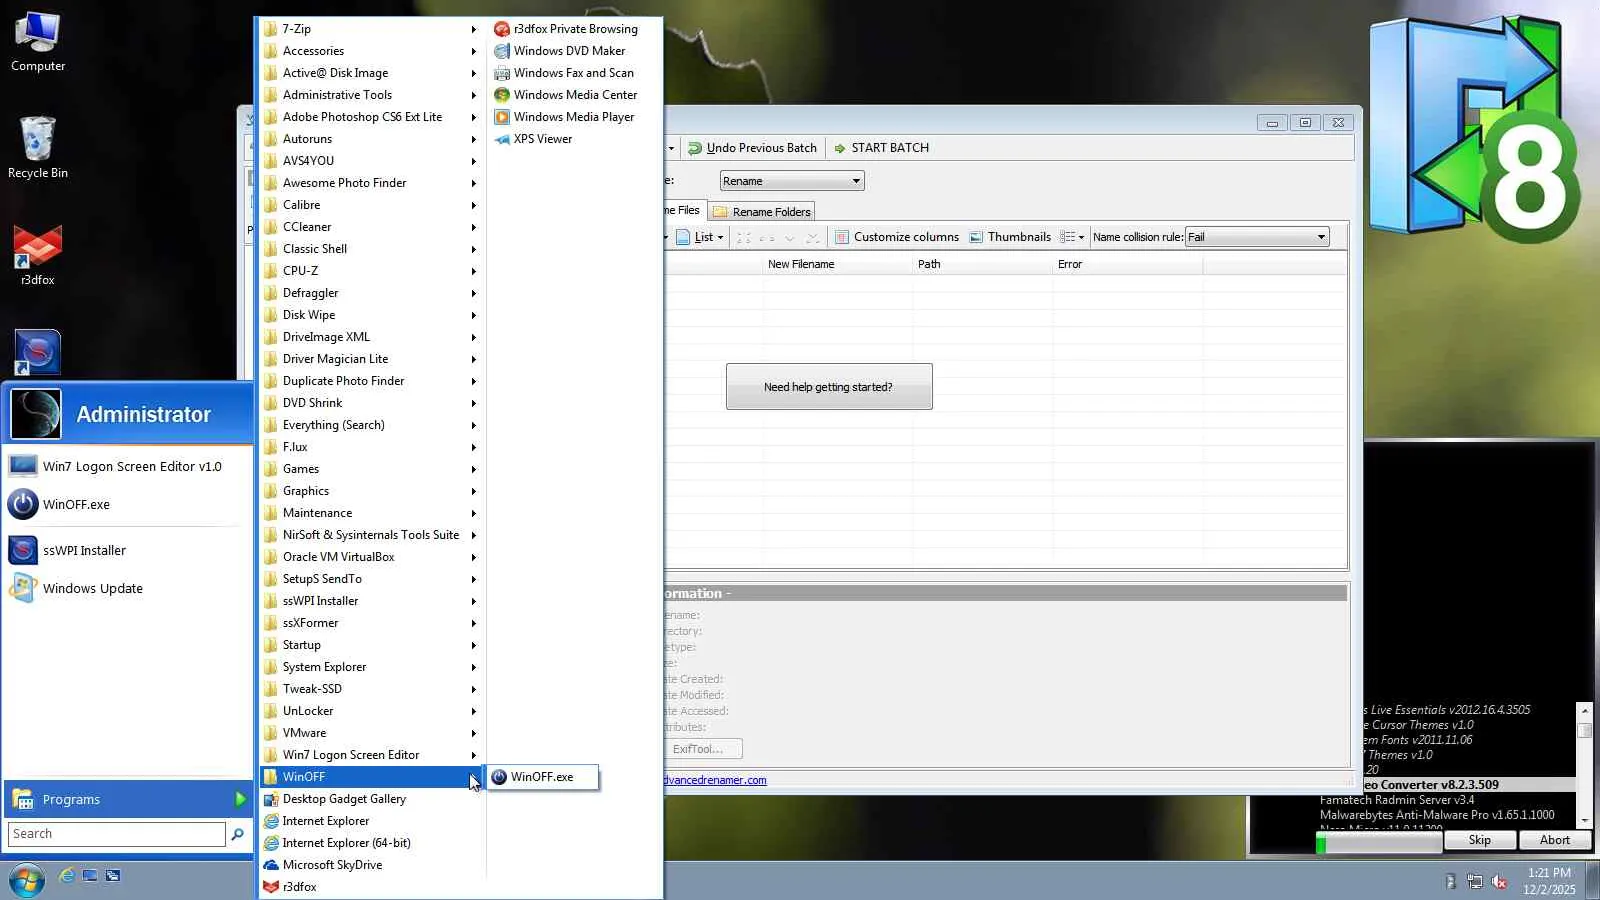Open the Rename batch mode dropdown
Screen dimensions: 1600x900
[792, 181]
